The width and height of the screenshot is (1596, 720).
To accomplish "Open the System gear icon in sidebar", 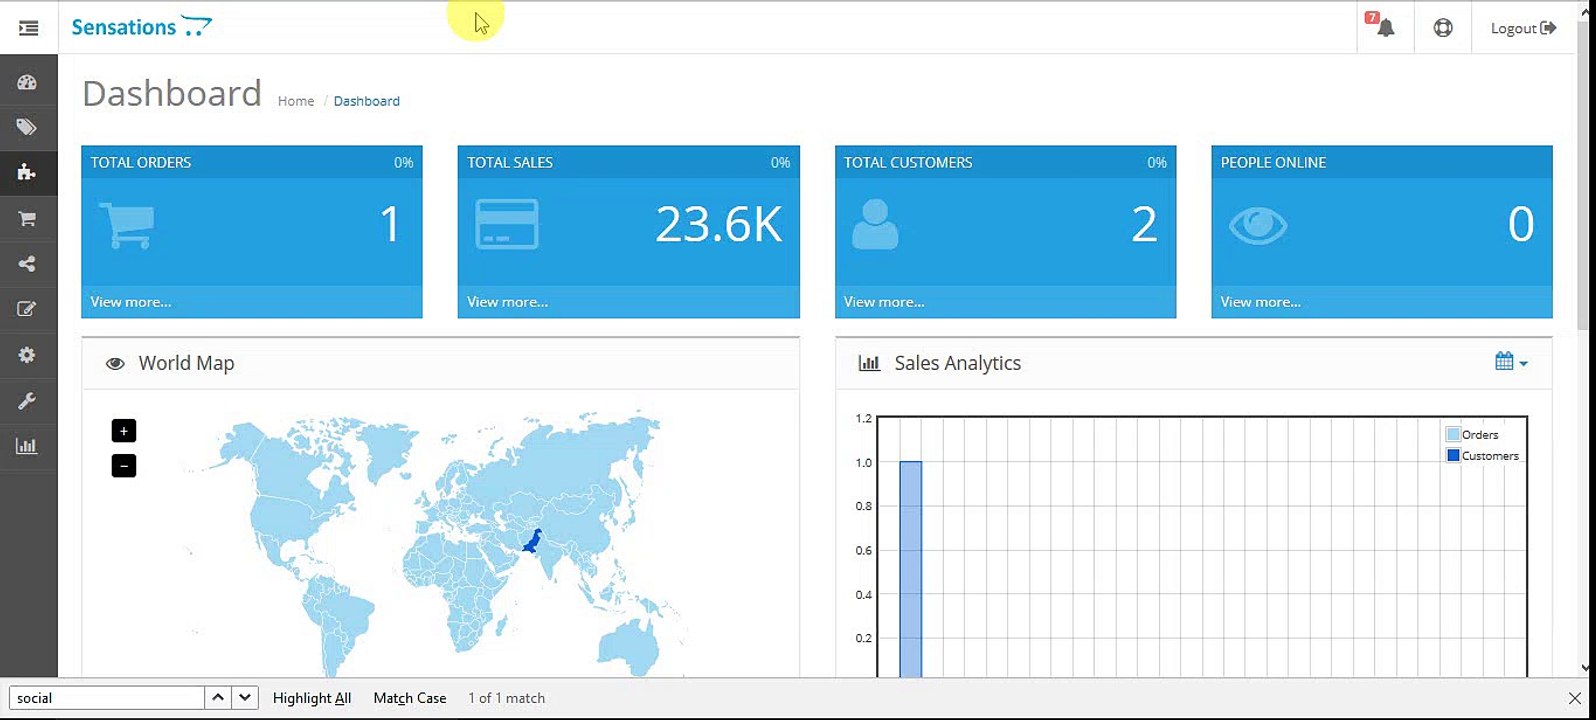I will tap(27, 355).
